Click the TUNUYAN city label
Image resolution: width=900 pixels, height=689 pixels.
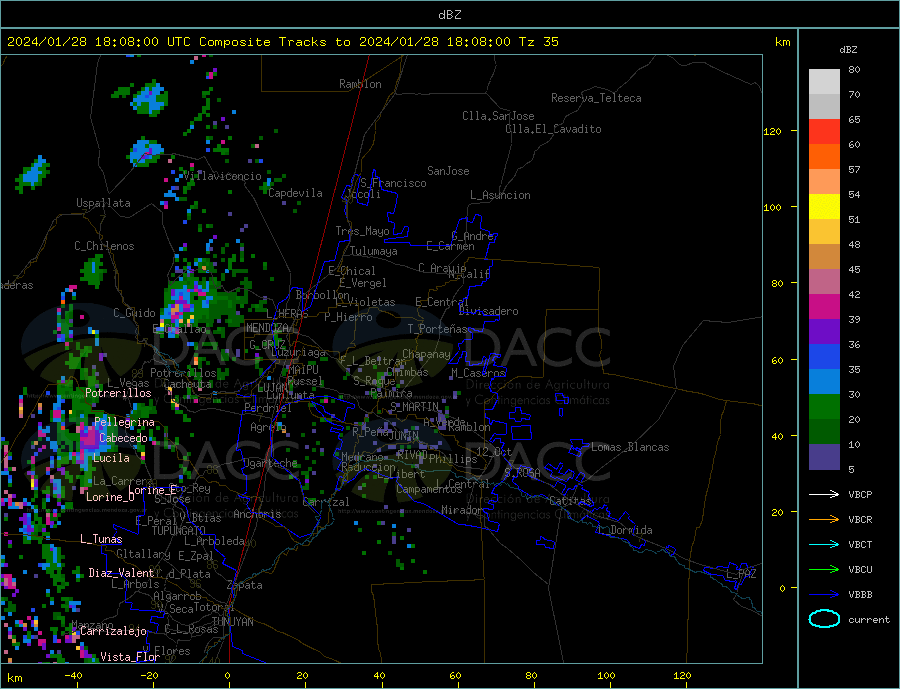(232, 622)
